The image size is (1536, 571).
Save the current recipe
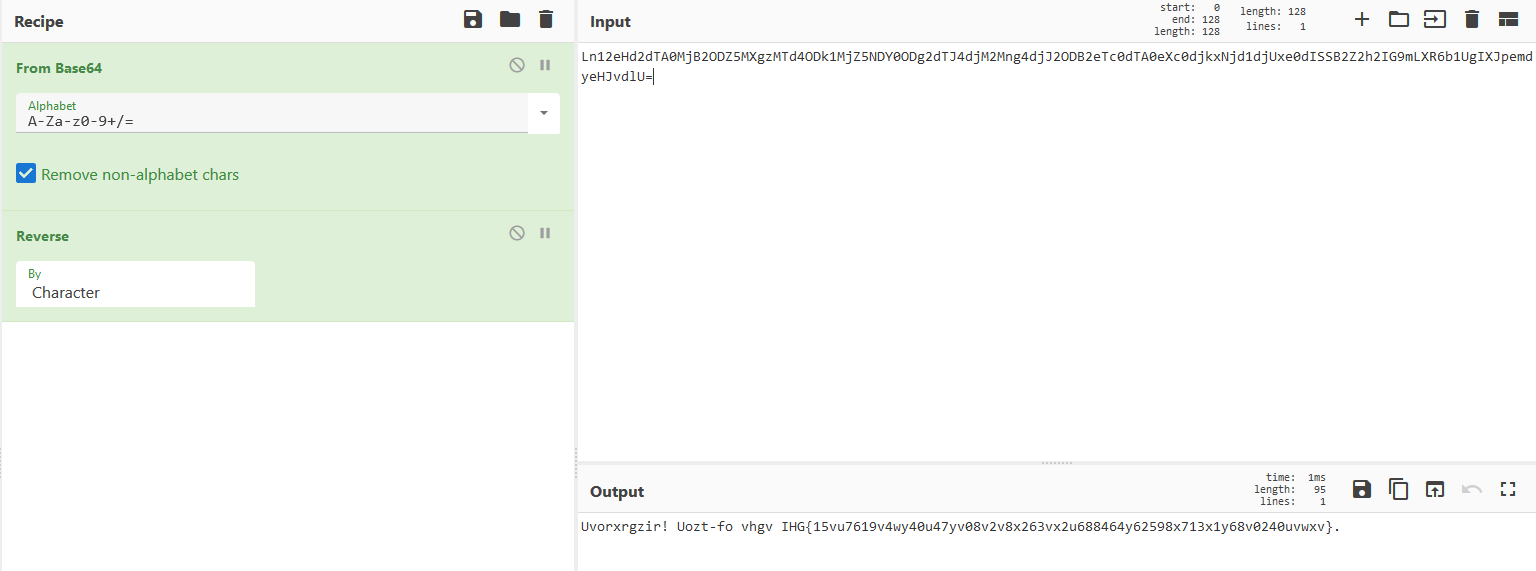click(473, 19)
